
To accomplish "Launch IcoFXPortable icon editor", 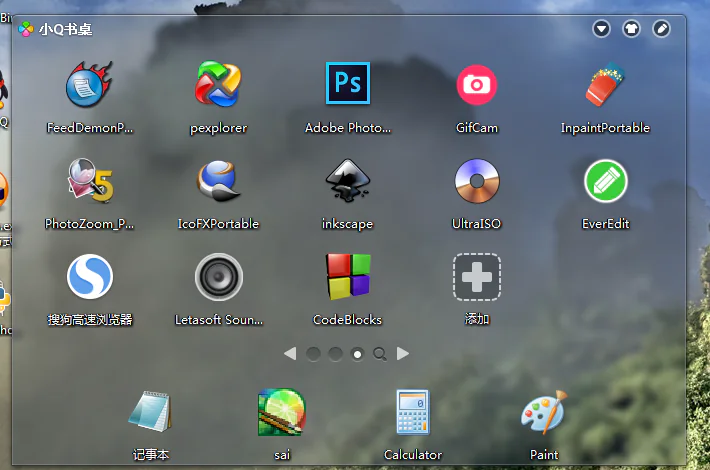I will [219, 181].
